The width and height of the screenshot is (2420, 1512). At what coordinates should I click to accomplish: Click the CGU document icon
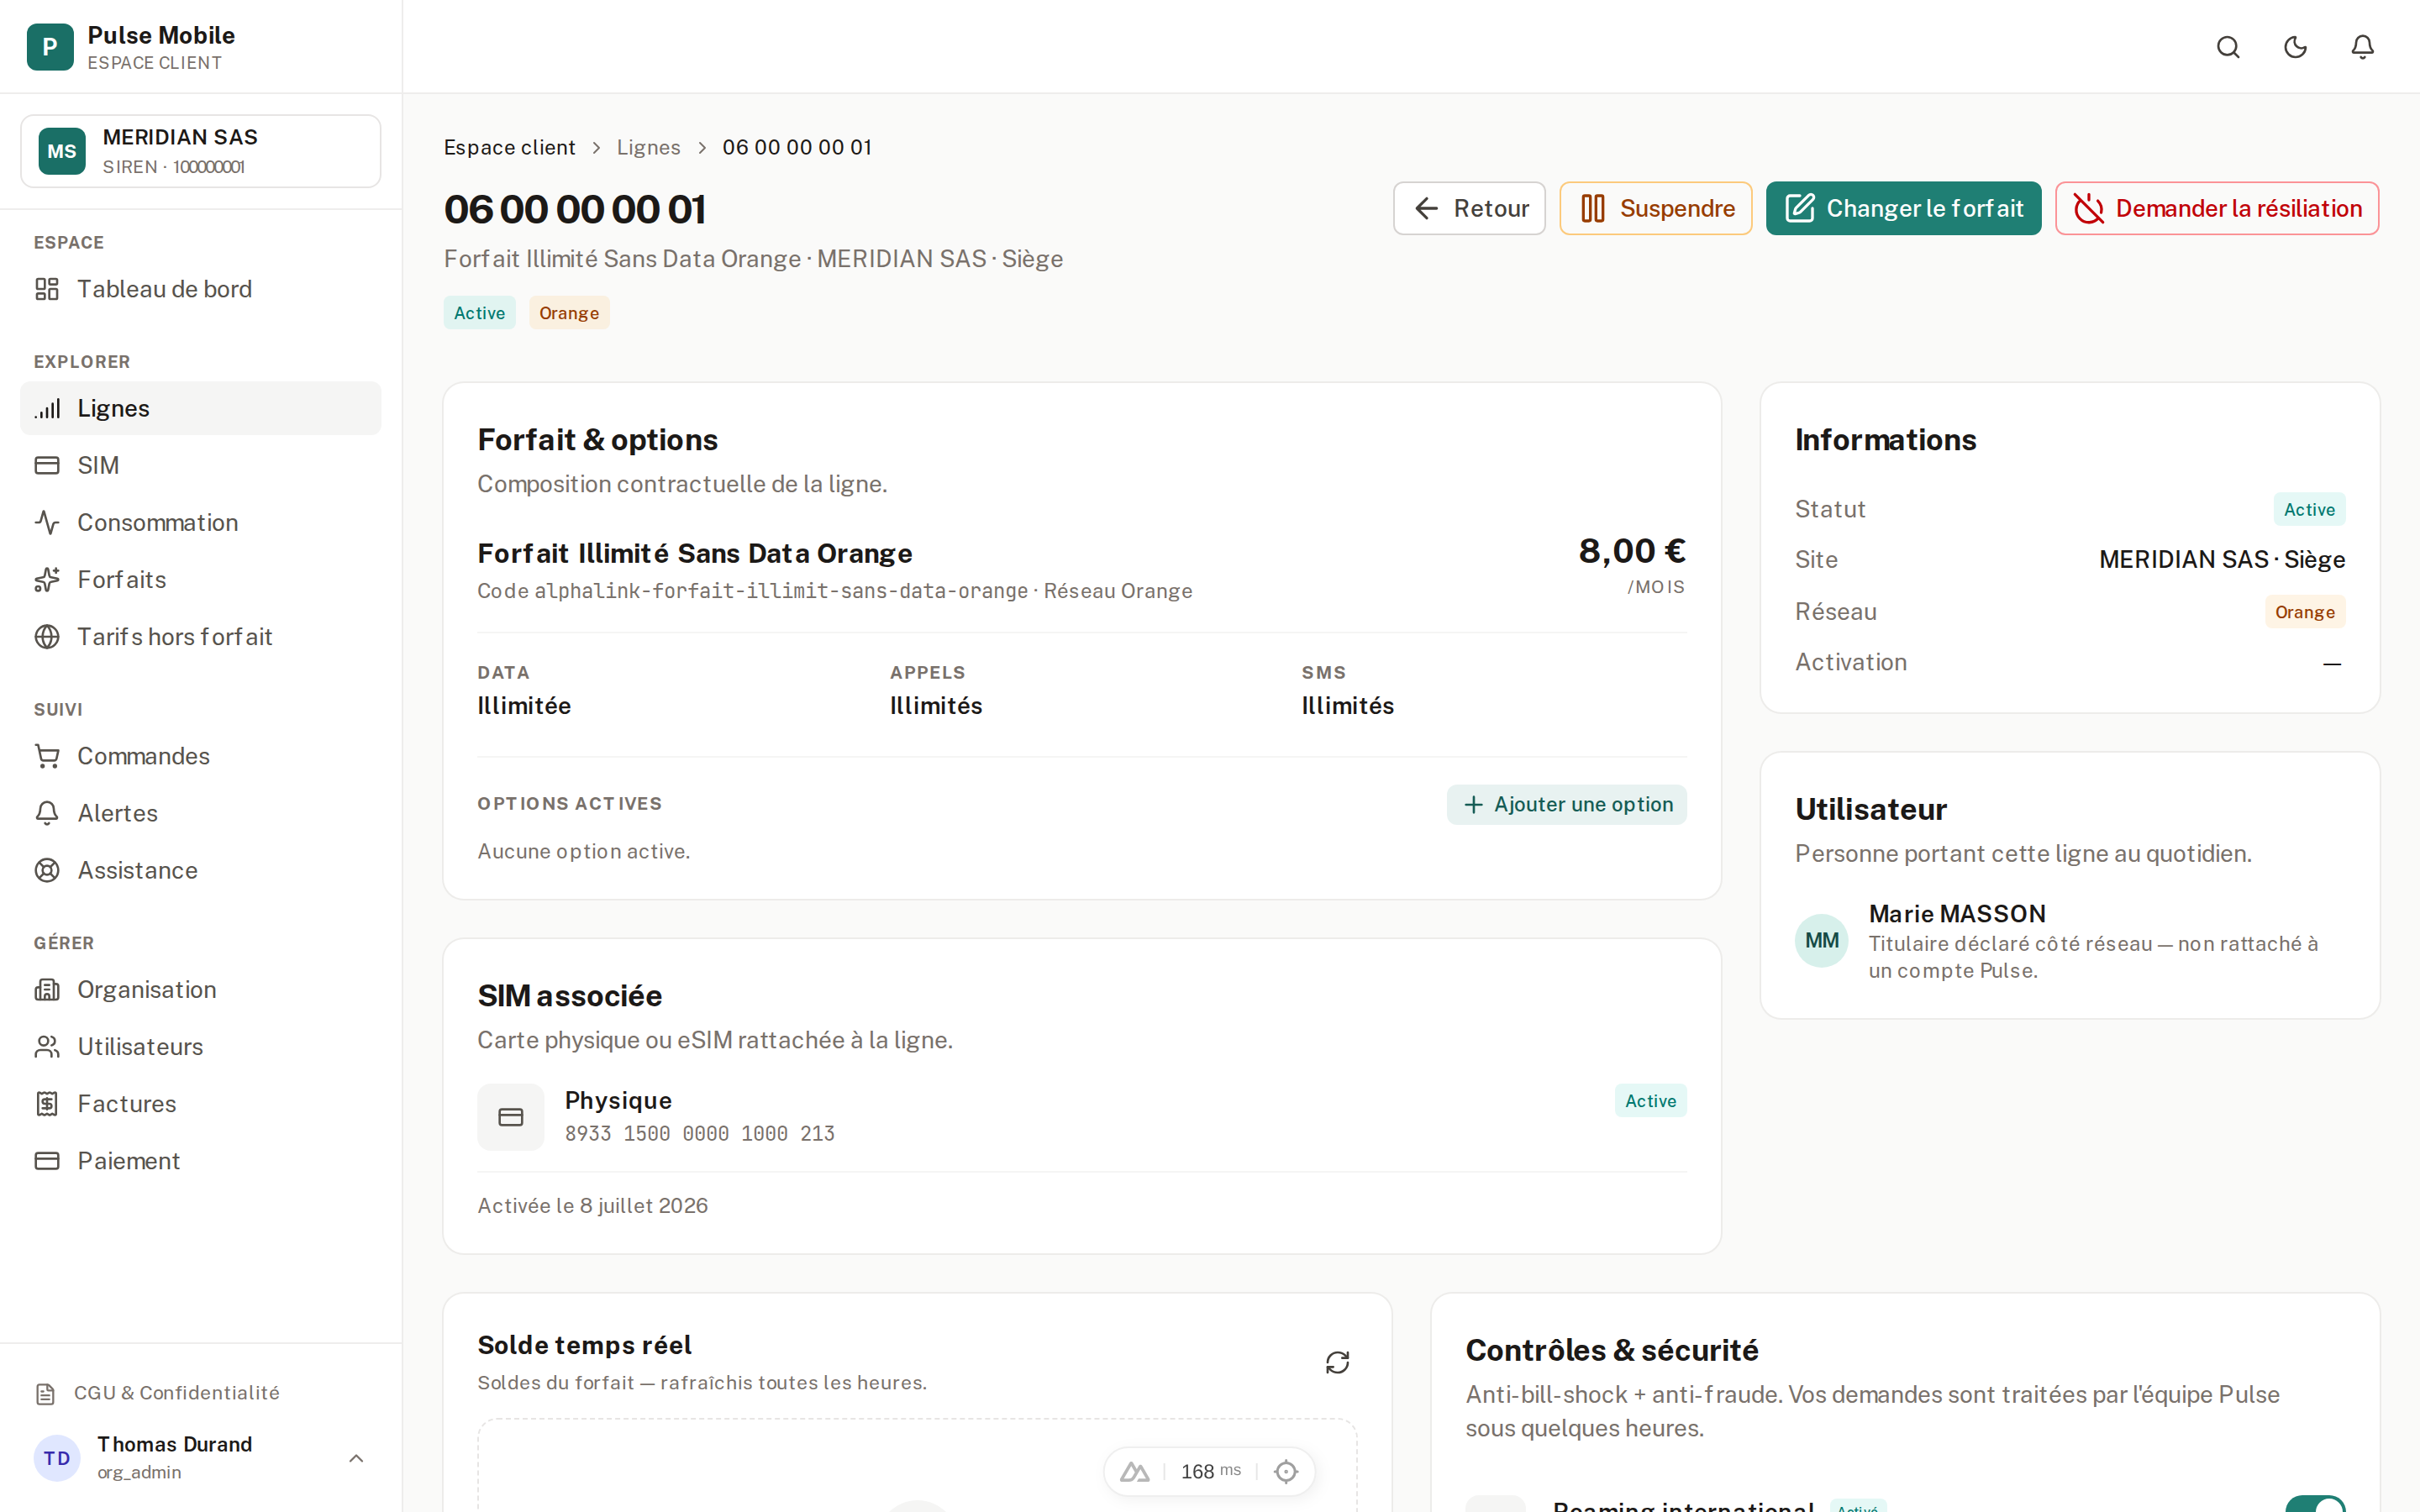[x=45, y=1393]
